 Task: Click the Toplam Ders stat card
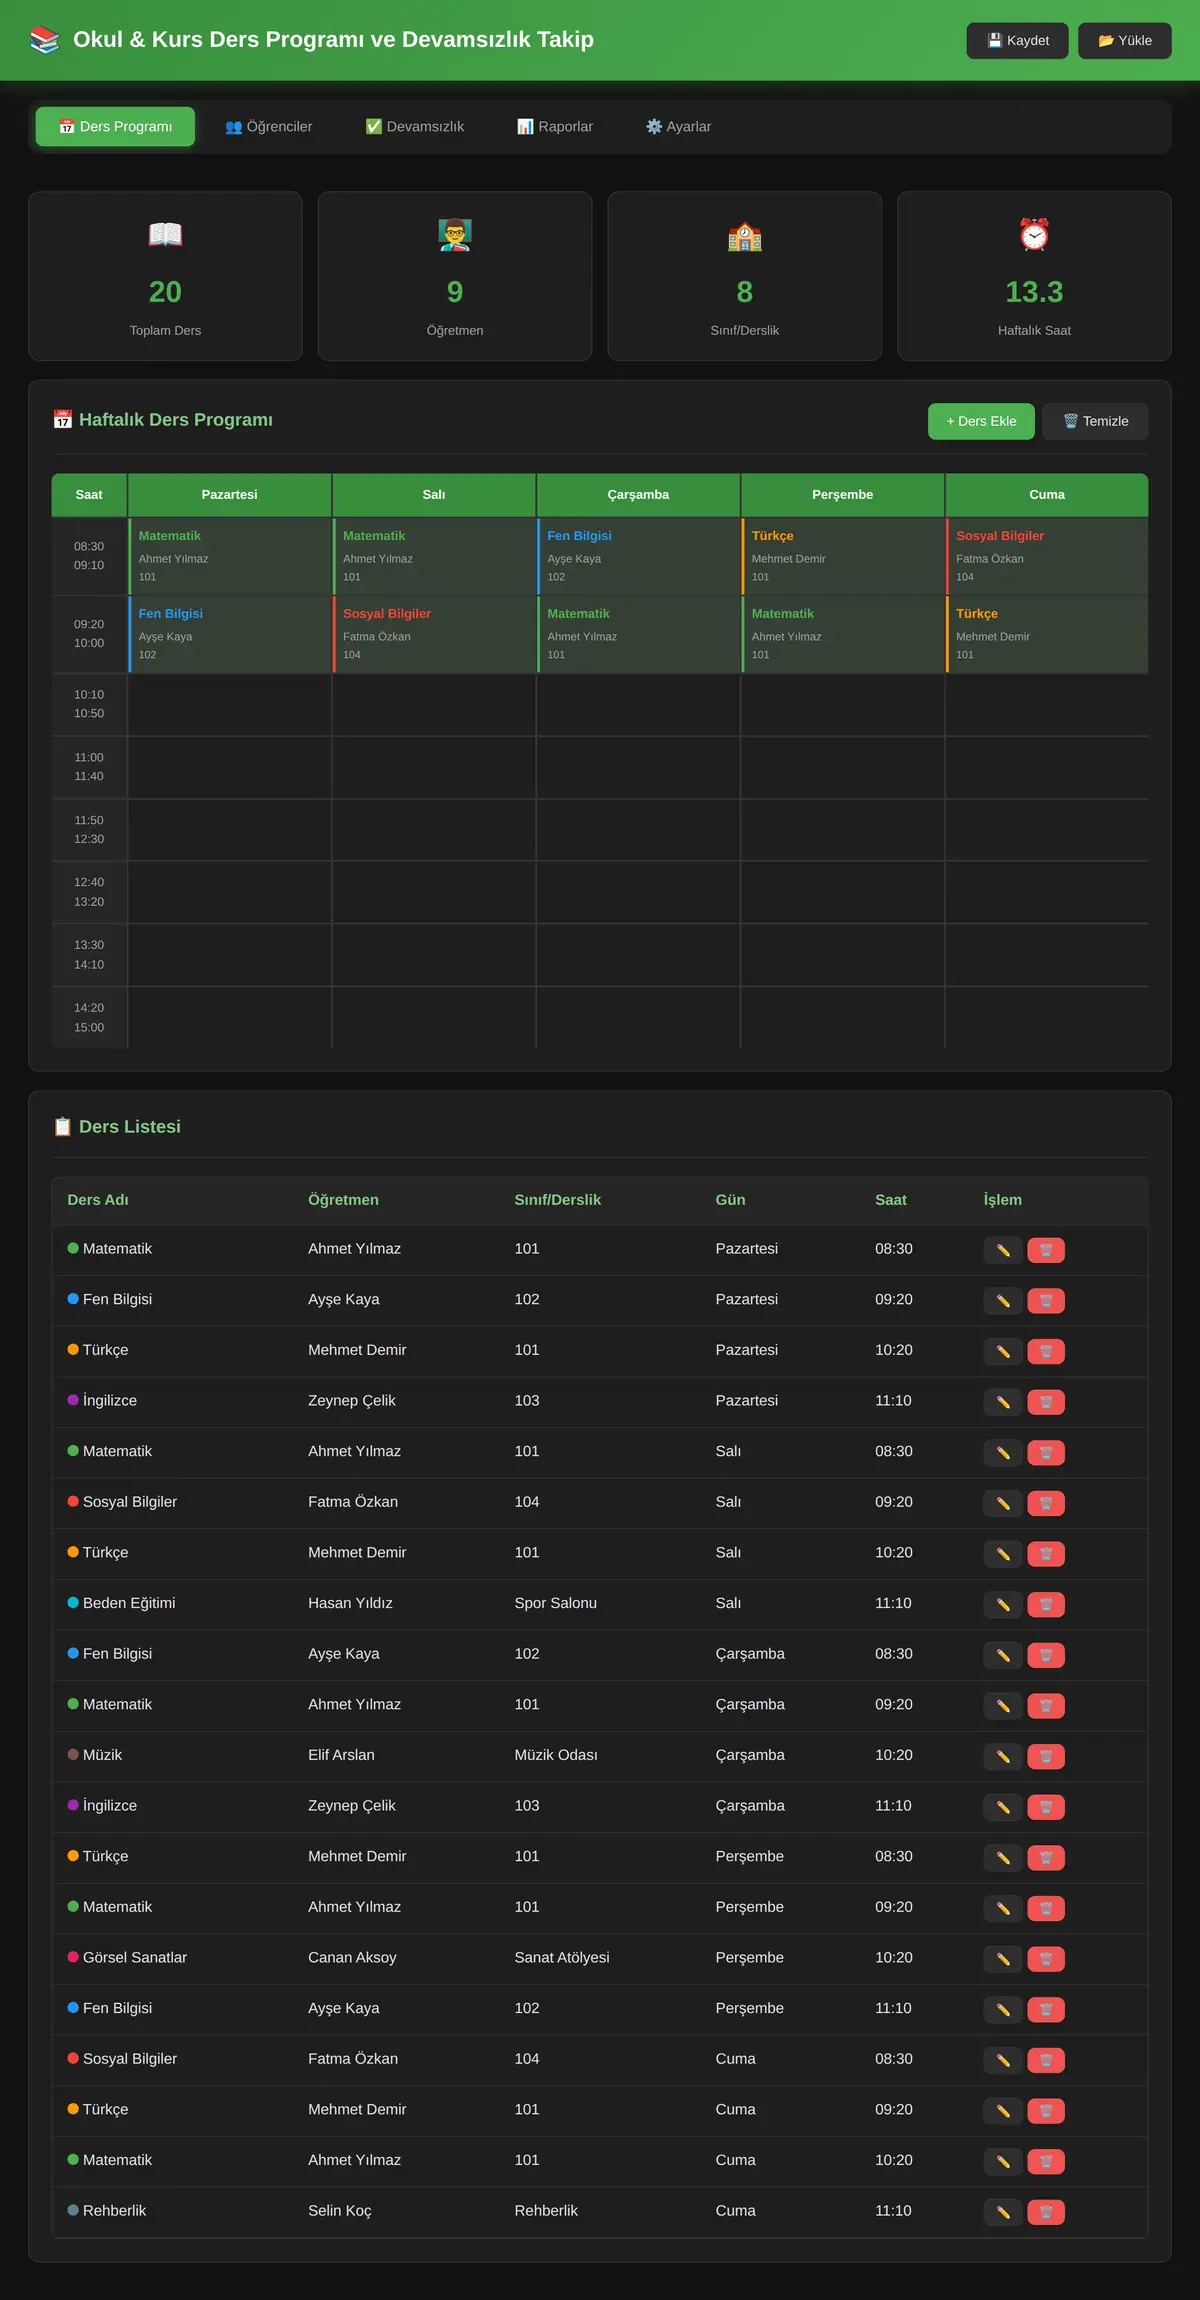tap(165, 276)
